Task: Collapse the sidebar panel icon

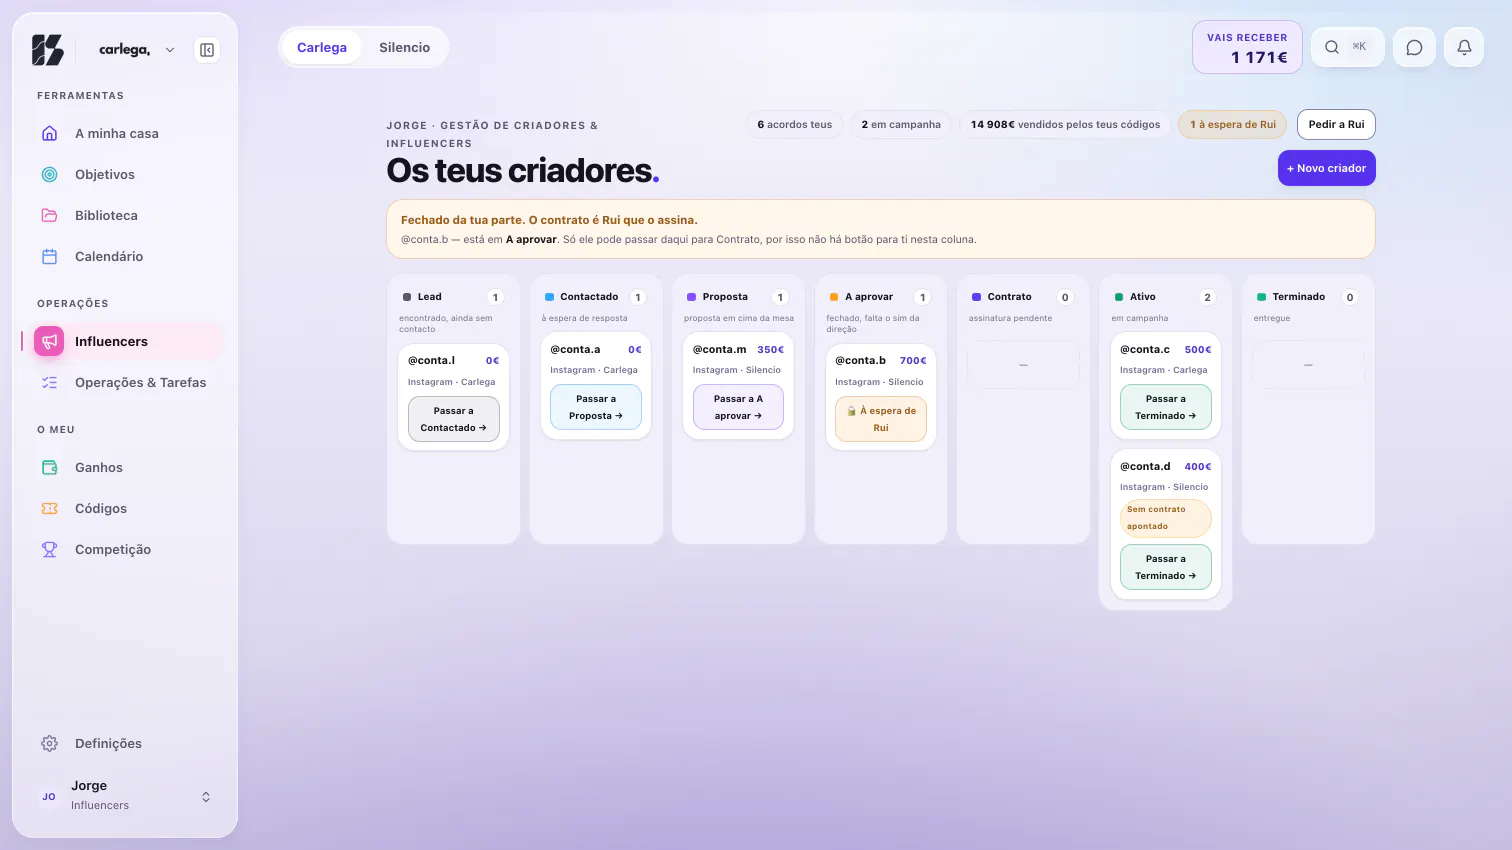Action: click(x=207, y=50)
